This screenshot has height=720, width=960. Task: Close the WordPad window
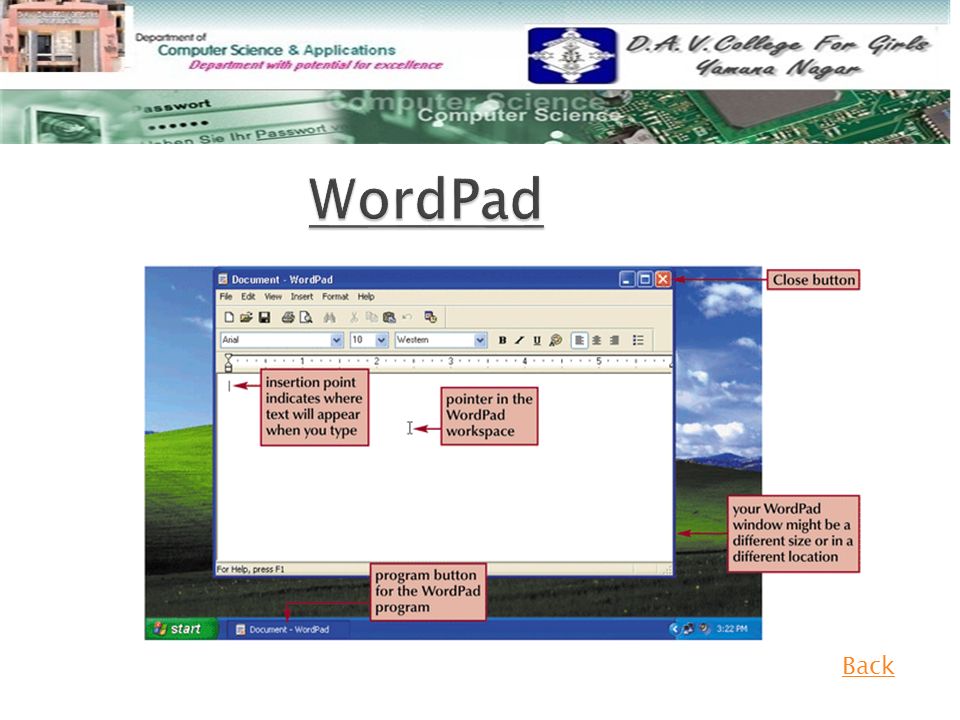tap(663, 279)
